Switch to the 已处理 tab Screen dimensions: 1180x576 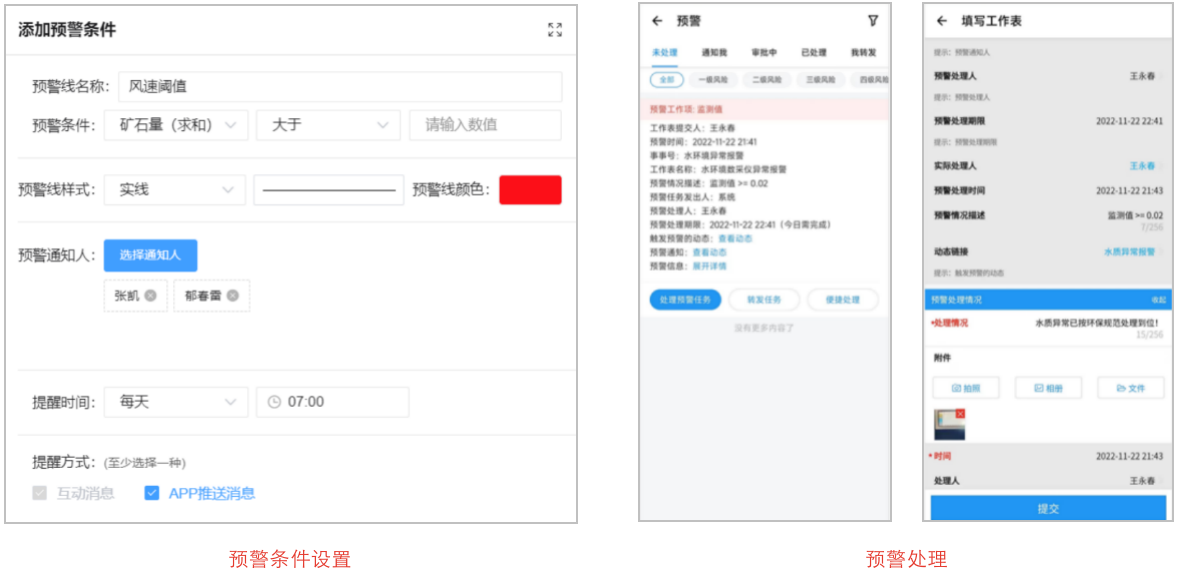point(814,52)
